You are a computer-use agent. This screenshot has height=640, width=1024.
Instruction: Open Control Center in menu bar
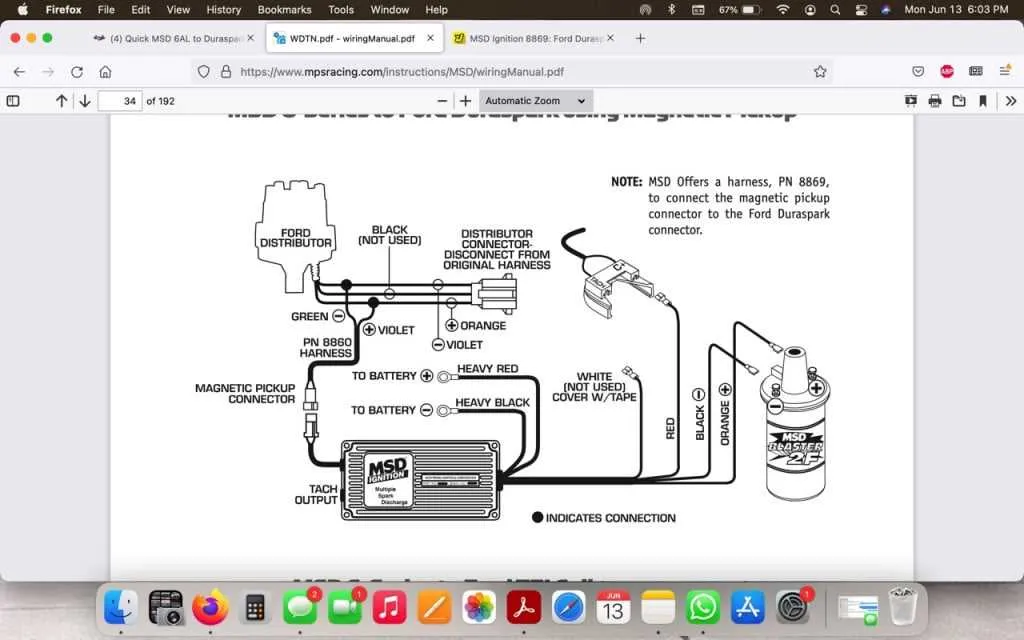[861, 10]
